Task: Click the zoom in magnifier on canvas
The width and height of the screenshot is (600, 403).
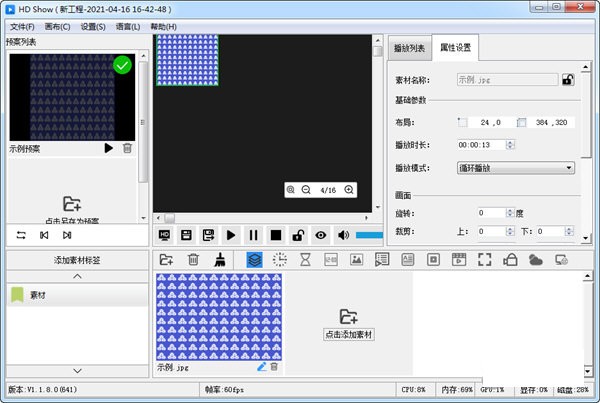Action: [x=349, y=190]
